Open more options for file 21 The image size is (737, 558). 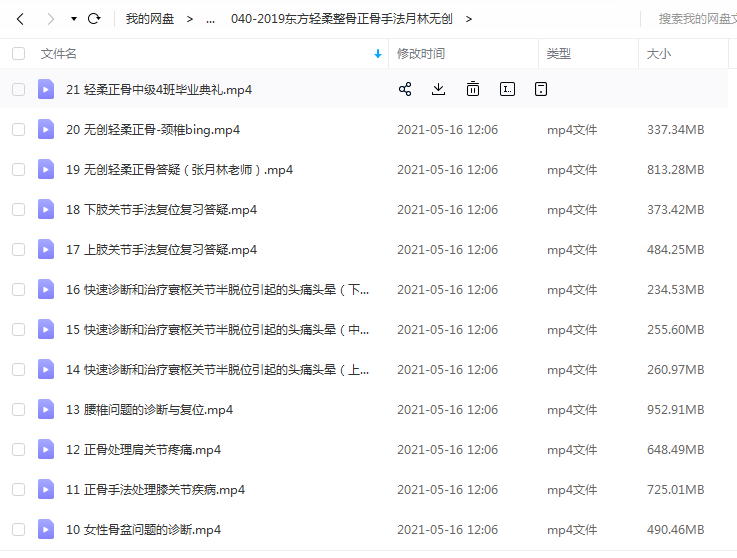click(x=541, y=89)
